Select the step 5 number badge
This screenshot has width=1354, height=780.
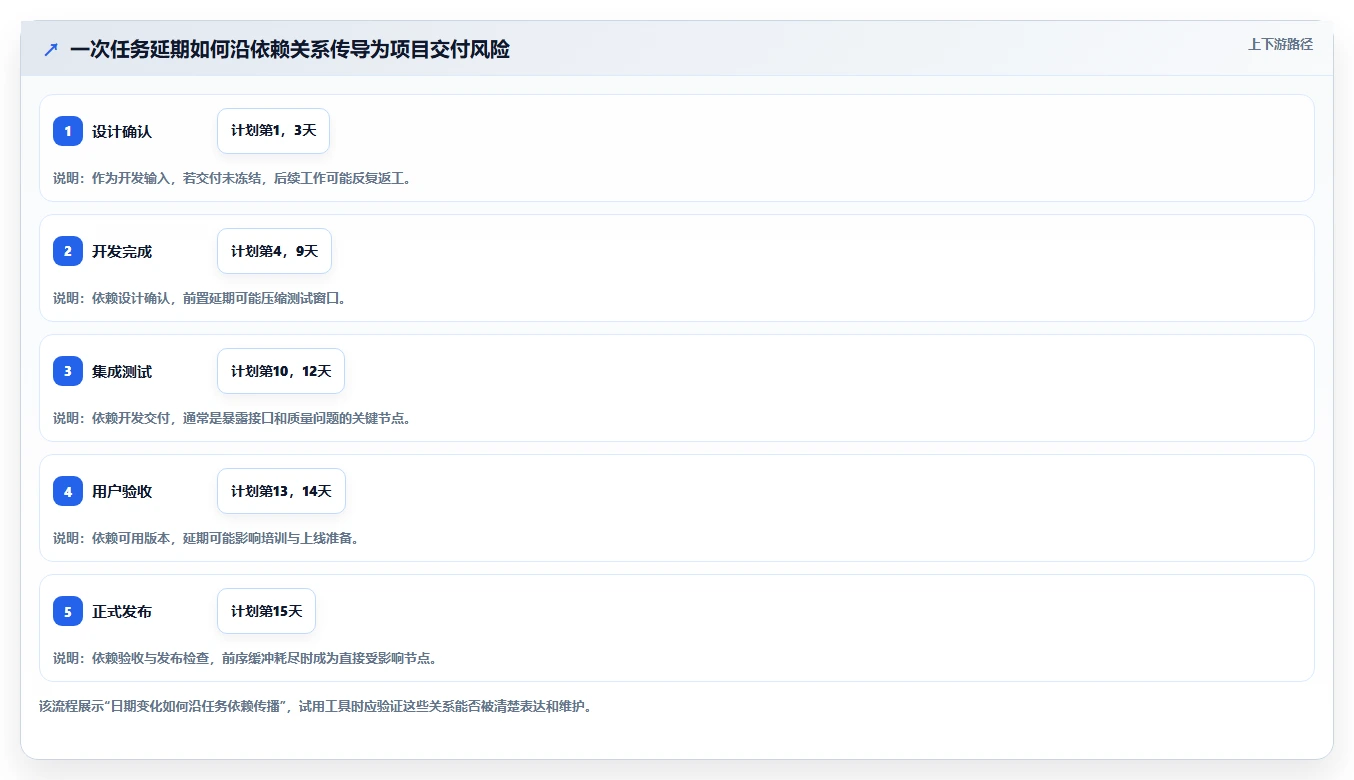pos(68,611)
